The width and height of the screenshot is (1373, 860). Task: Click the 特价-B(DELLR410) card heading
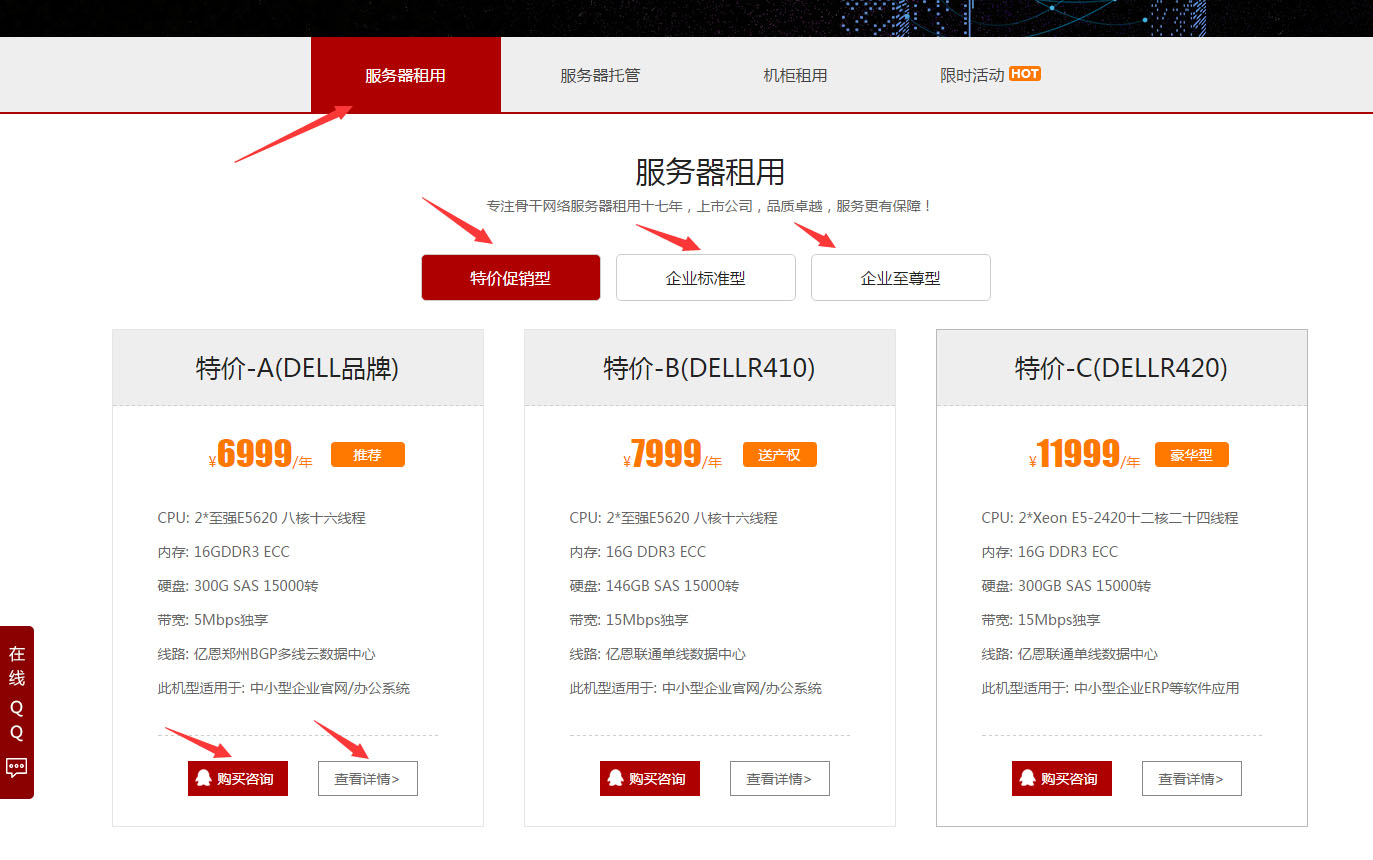coord(709,368)
